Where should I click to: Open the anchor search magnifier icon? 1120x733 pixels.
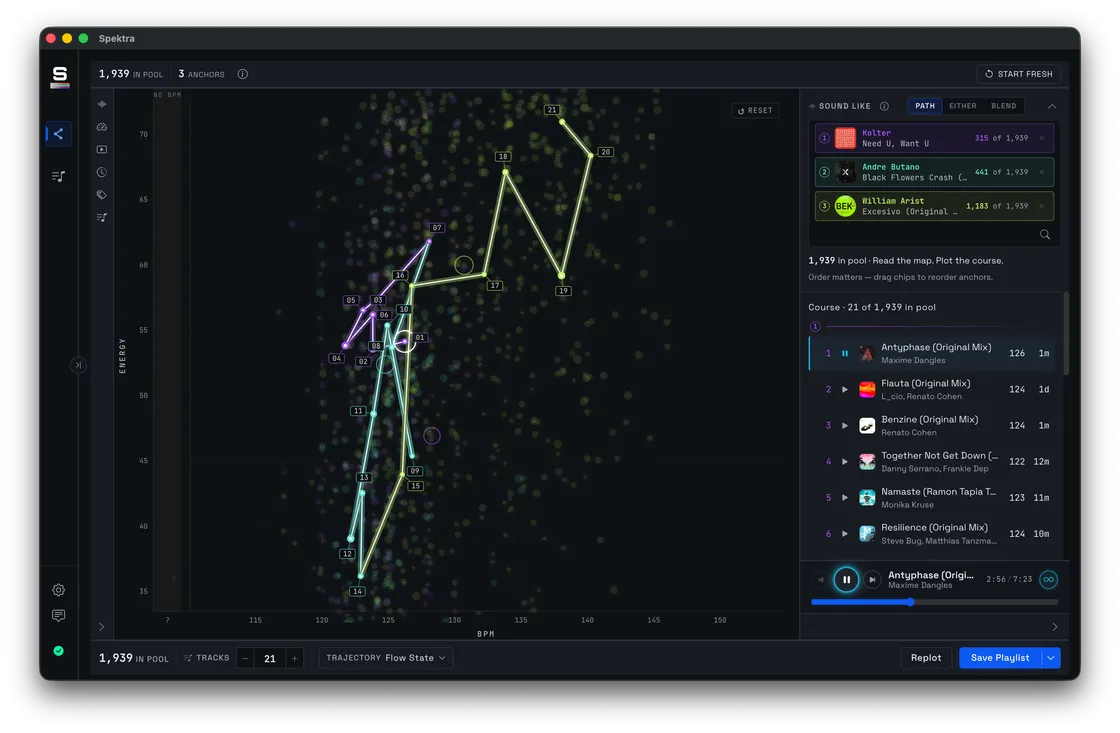tap(1045, 234)
